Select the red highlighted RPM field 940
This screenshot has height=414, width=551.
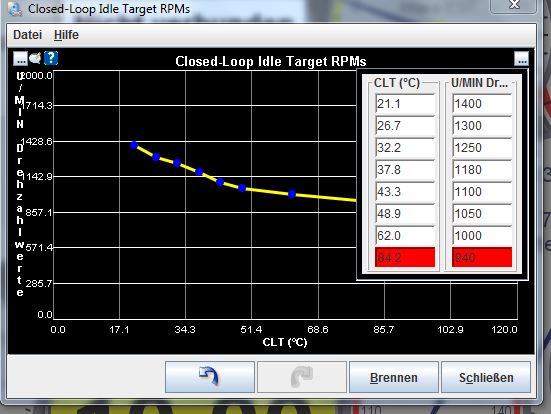click(482, 257)
